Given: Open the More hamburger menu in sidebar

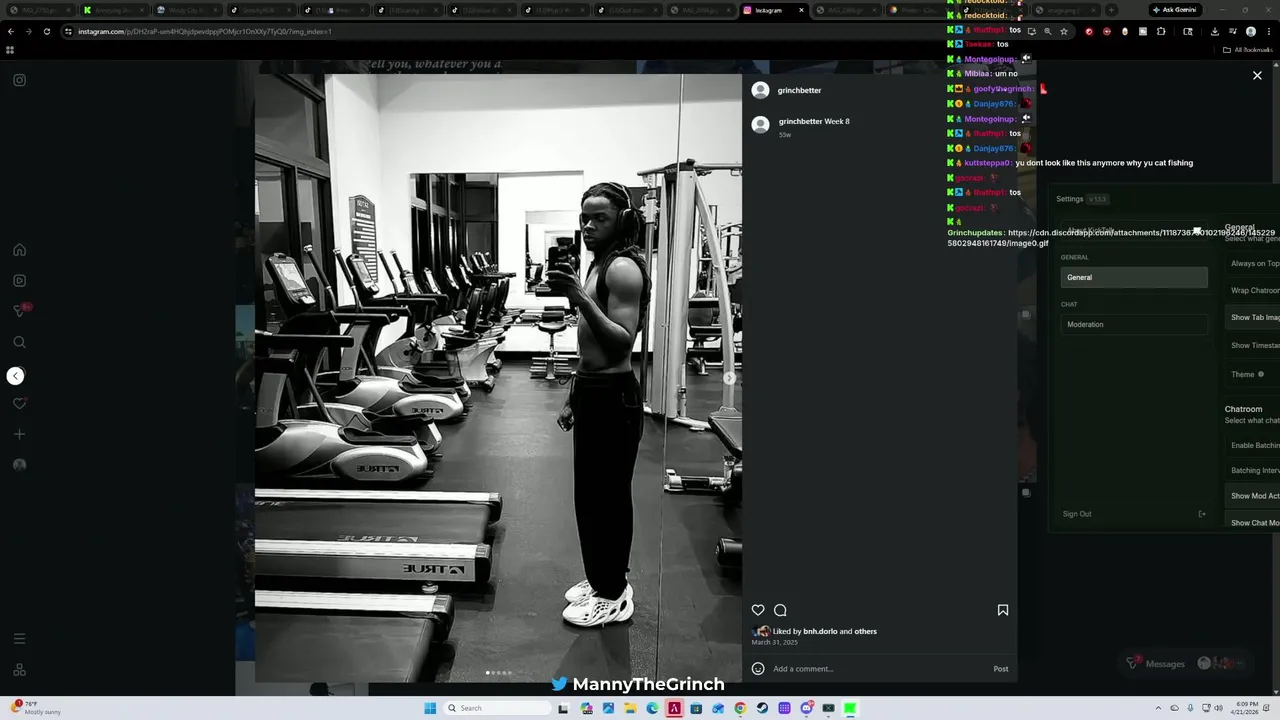Looking at the screenshot, I should 19,639.
